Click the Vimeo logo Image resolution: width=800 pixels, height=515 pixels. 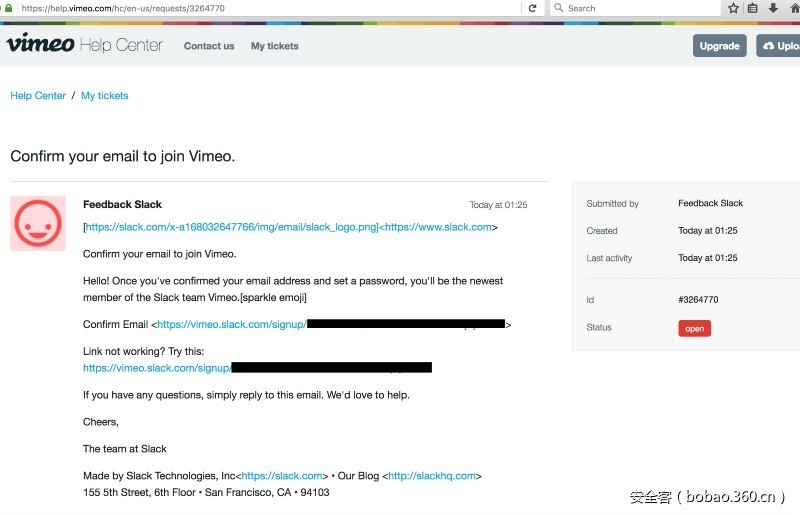pyautogui.click(x=40, y=43)
